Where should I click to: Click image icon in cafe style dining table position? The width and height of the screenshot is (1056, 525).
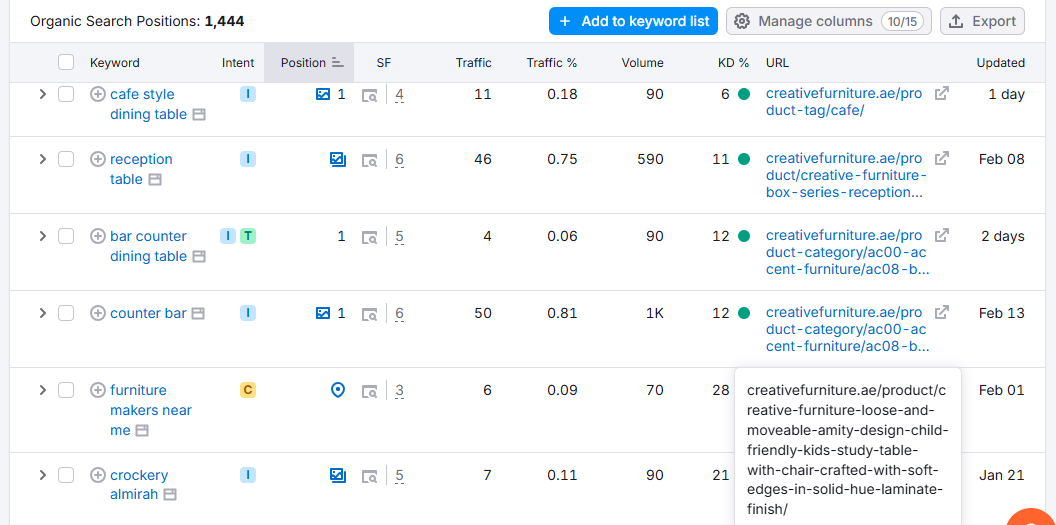323,95
